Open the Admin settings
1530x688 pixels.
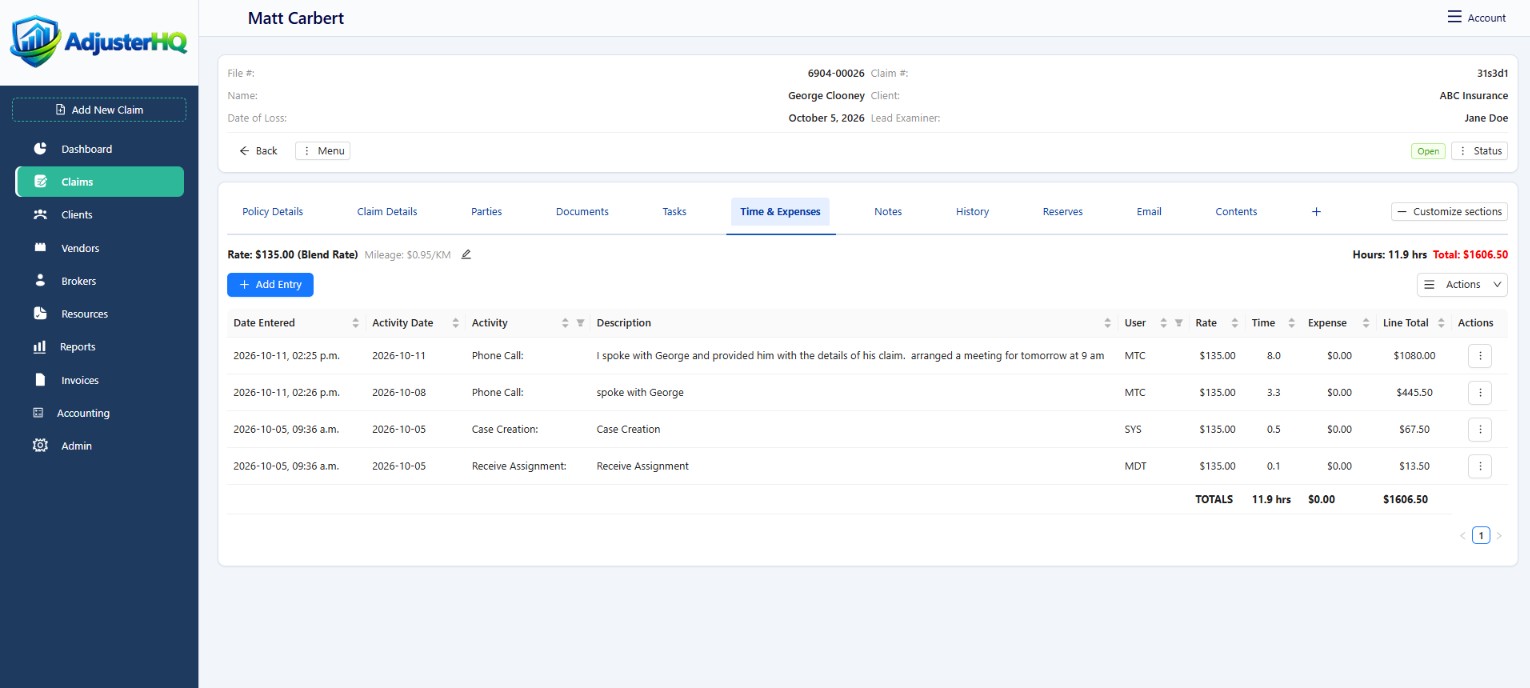coord(76,446)
